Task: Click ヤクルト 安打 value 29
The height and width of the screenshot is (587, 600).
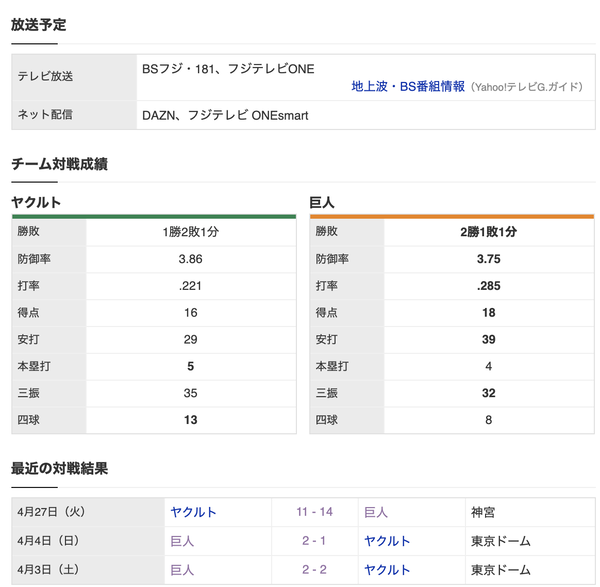Action: coord(191,339)
